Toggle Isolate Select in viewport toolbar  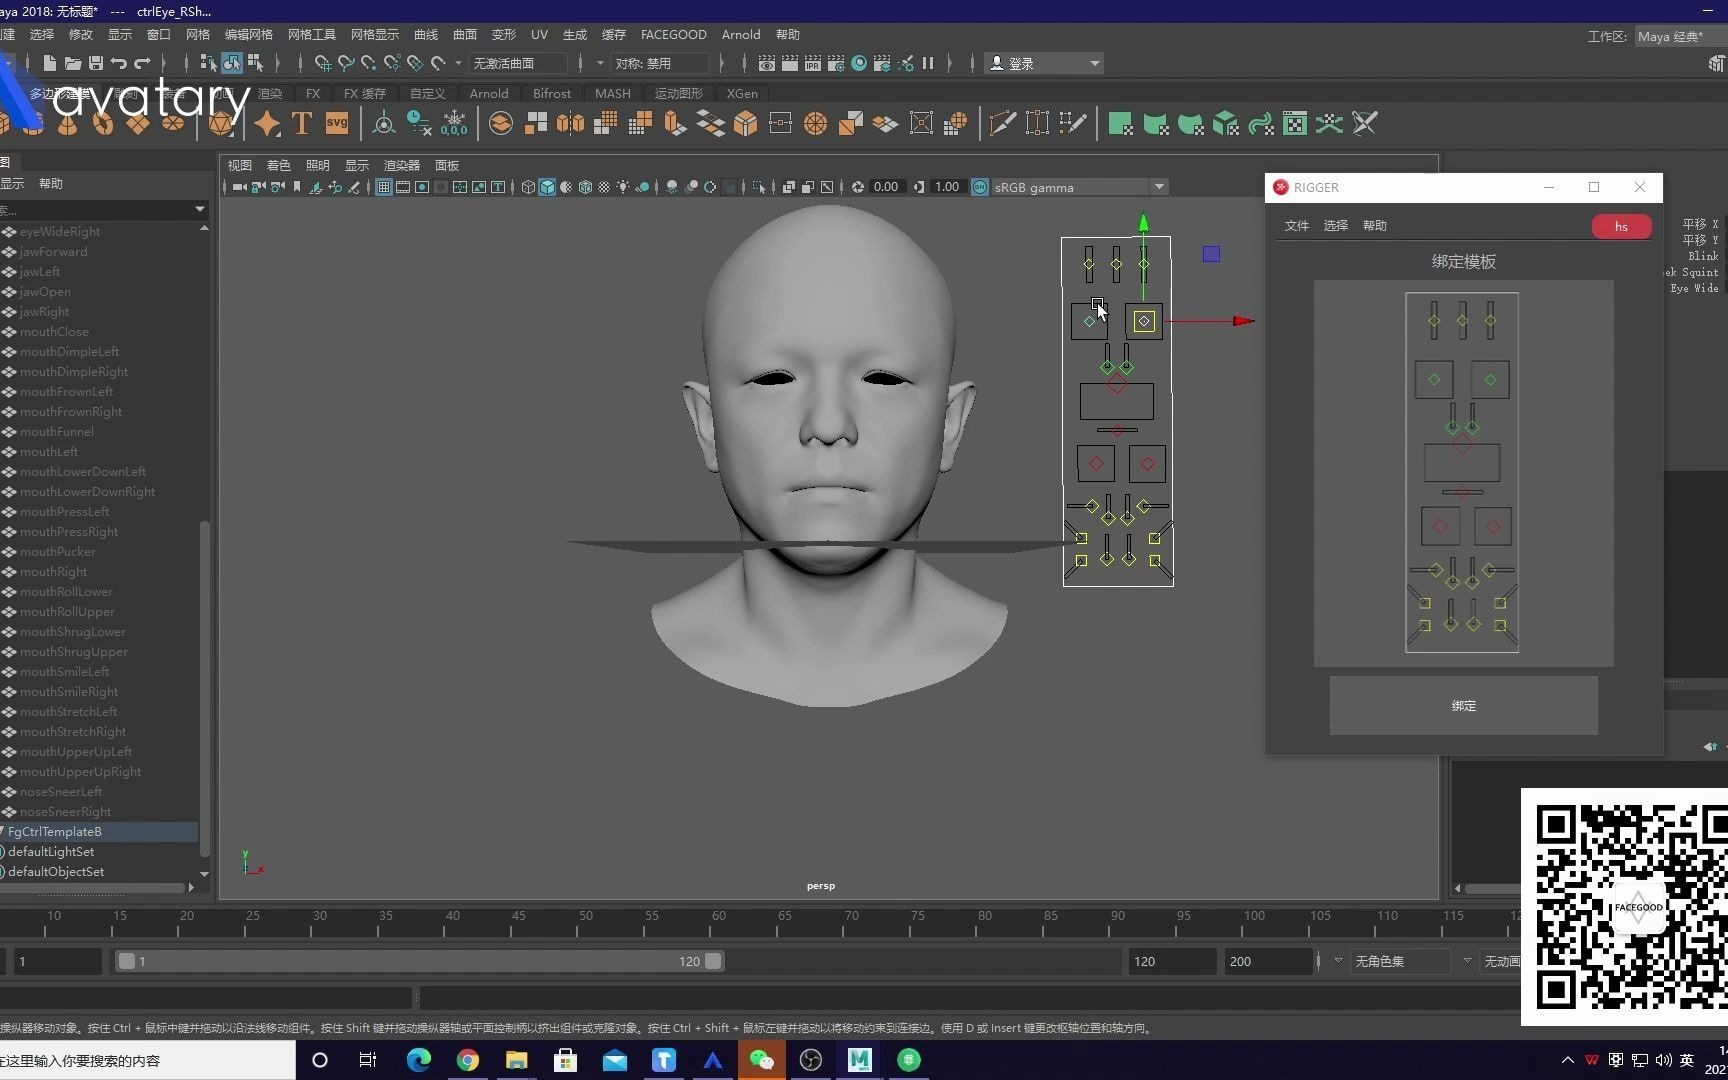[x=759, y=187]
